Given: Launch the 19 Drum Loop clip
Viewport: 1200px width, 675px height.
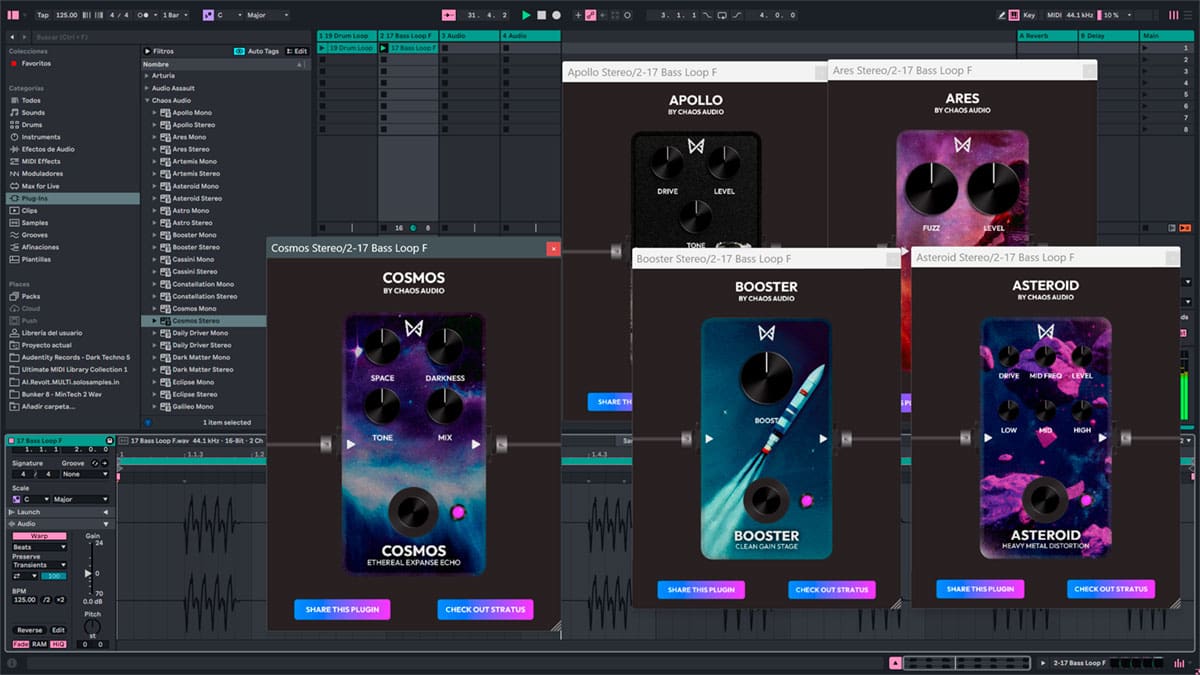Looking at the screenshot, I should (x=323, y=48).
